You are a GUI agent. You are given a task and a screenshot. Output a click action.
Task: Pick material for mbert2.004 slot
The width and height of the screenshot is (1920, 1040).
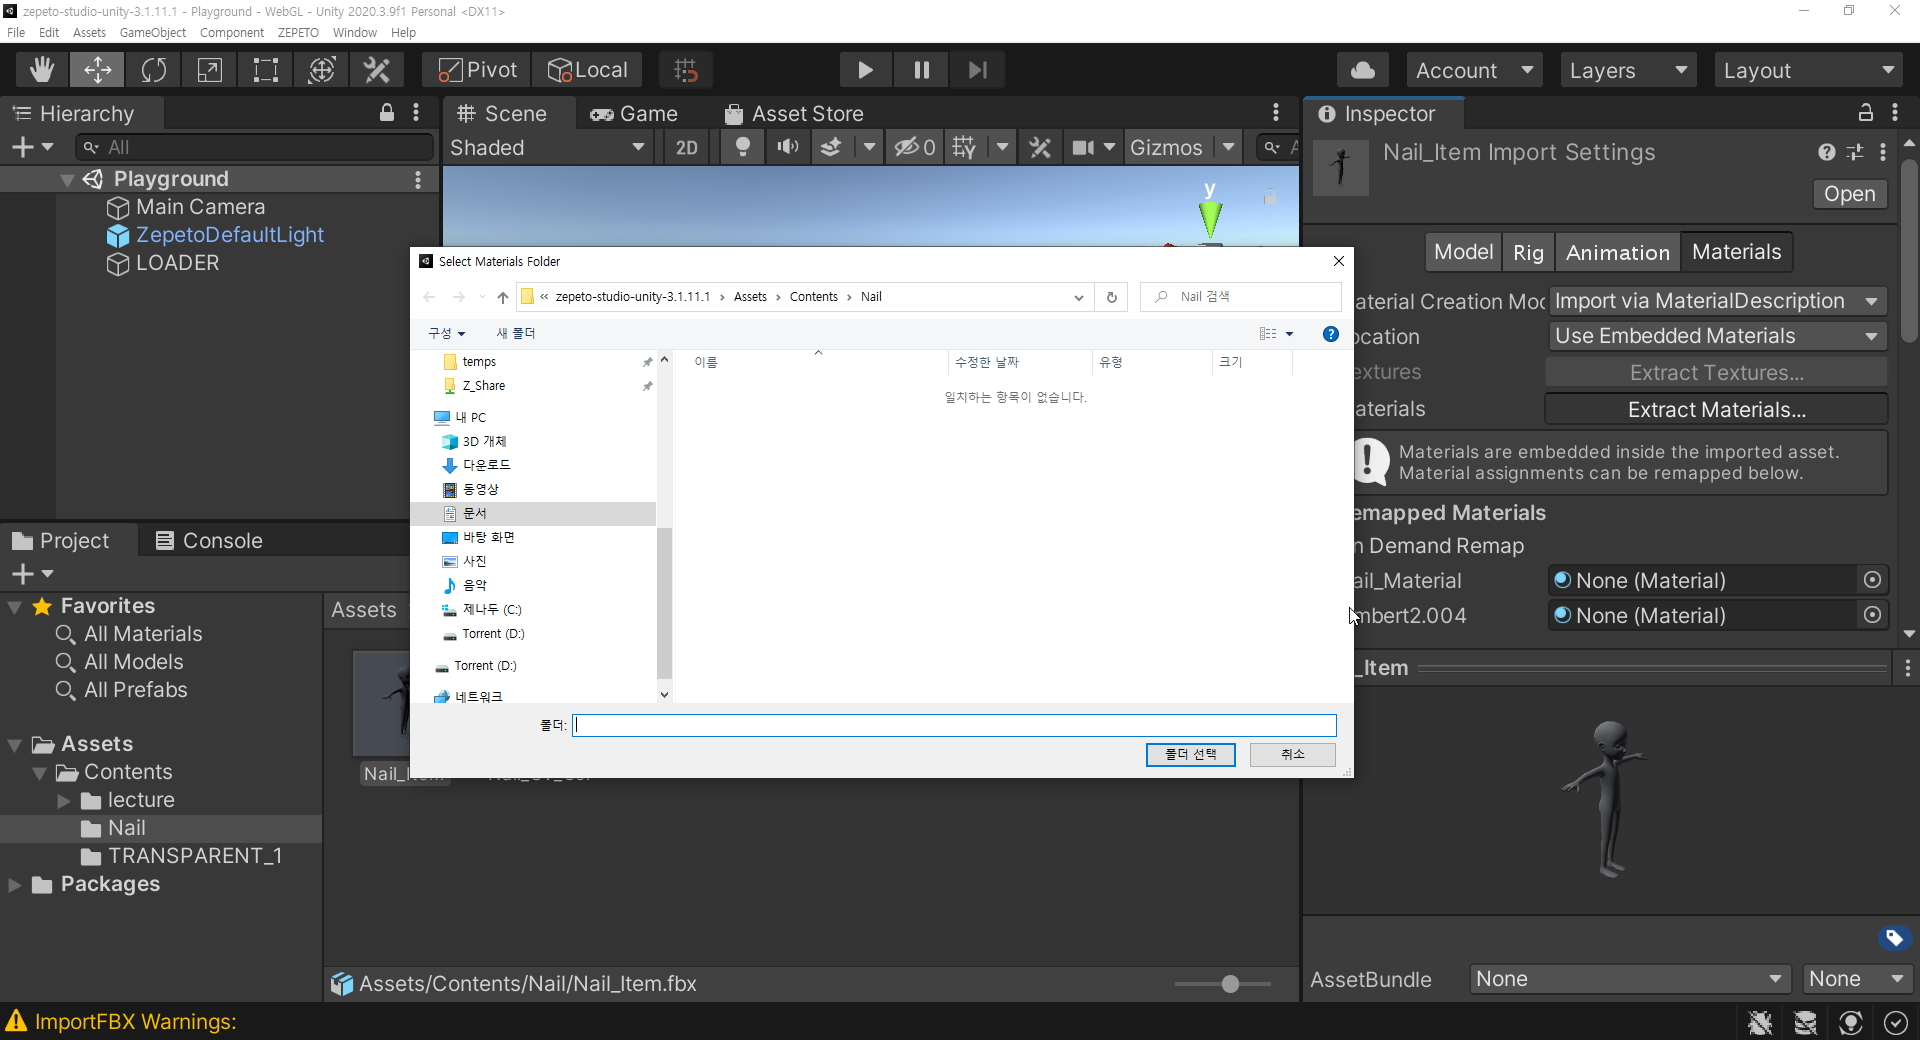point(1872,615)
